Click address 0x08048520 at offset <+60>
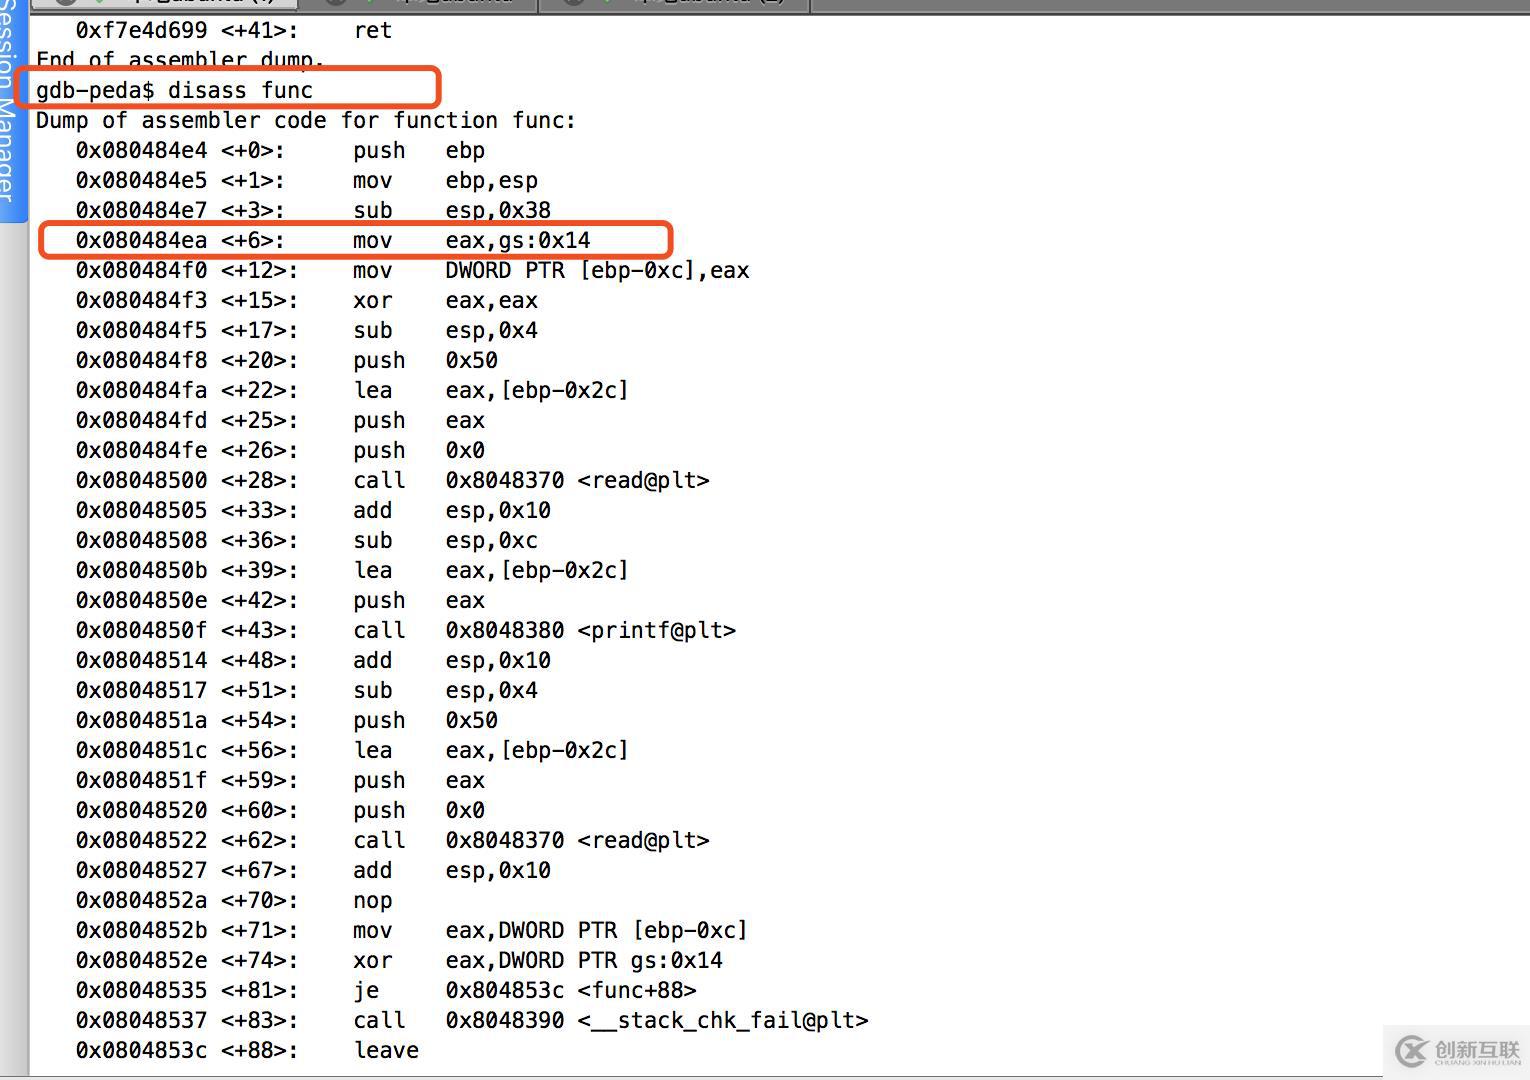Viewport: 1530px width, 1080px height. click(x=141, y=810)
